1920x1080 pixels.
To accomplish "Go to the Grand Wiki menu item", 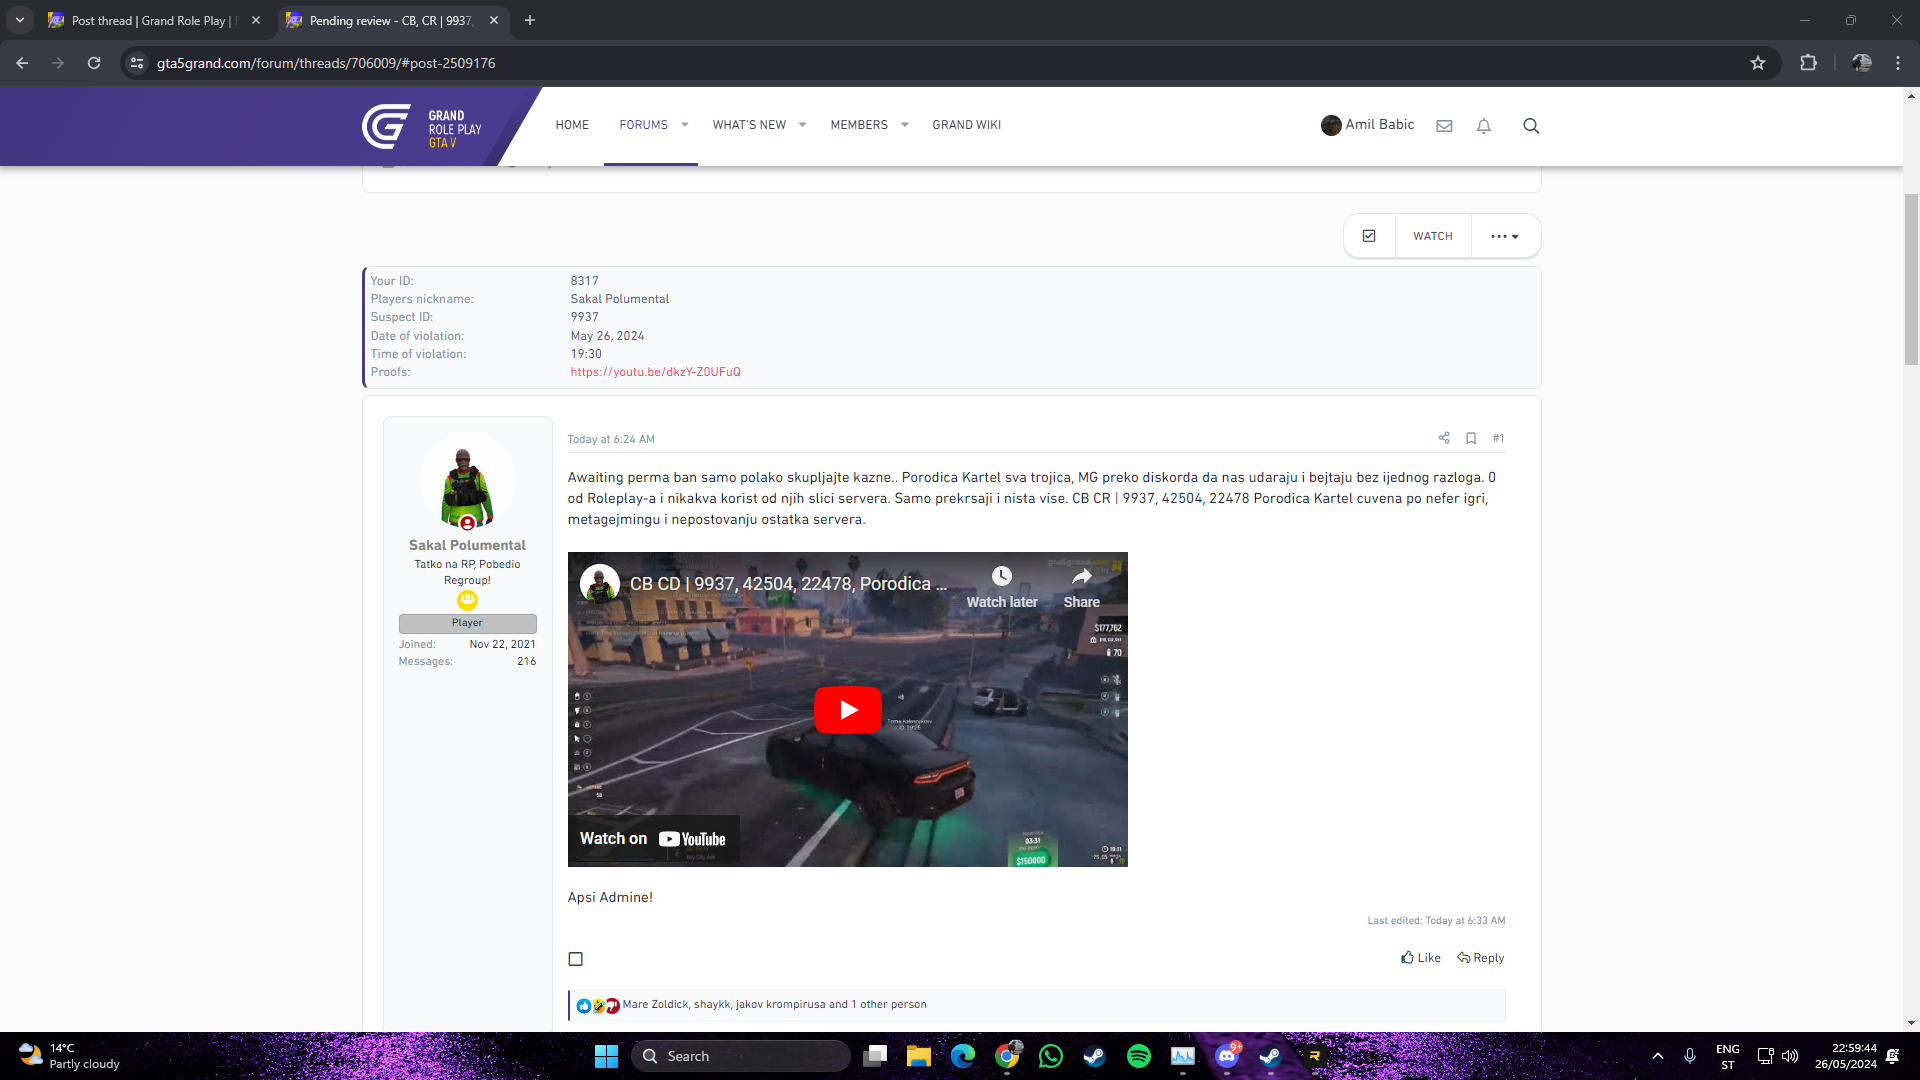I will point(966,125).
